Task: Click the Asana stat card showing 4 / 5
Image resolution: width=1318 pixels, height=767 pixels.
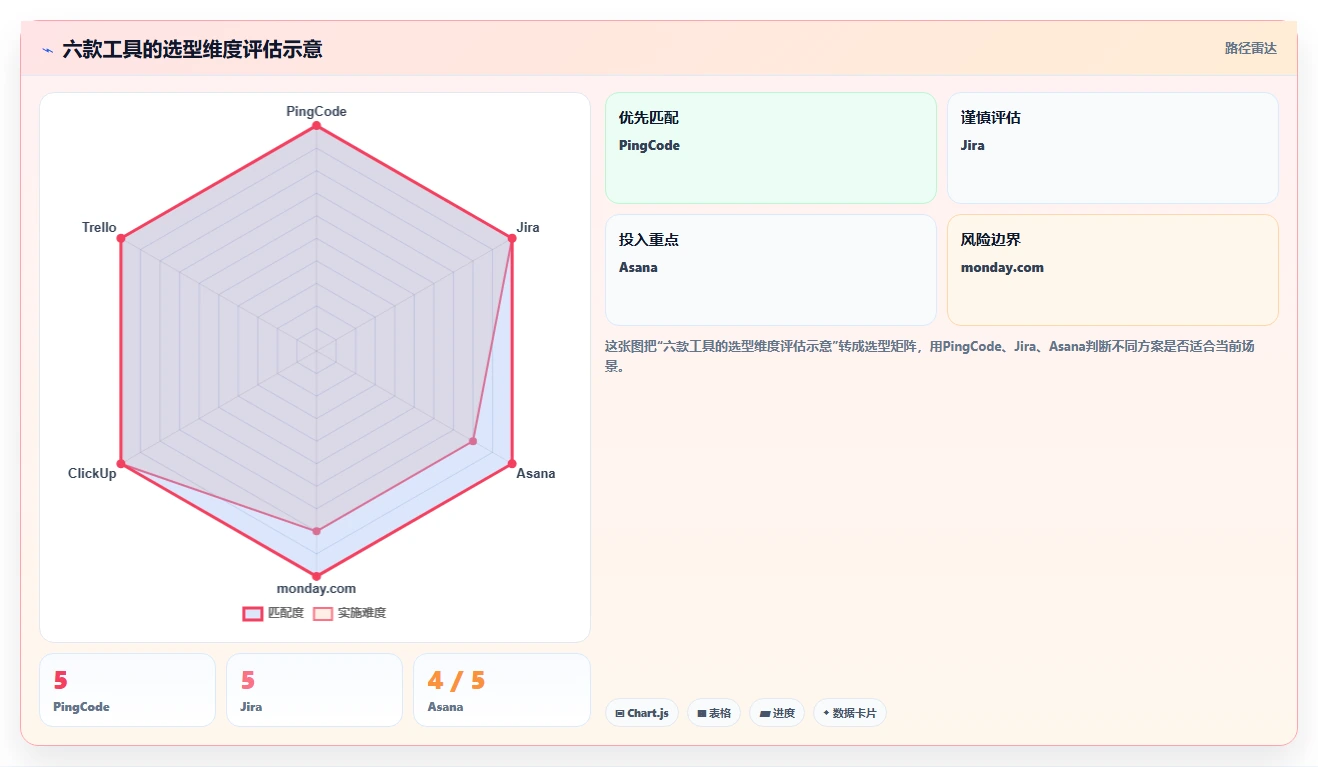Action: 501,690
